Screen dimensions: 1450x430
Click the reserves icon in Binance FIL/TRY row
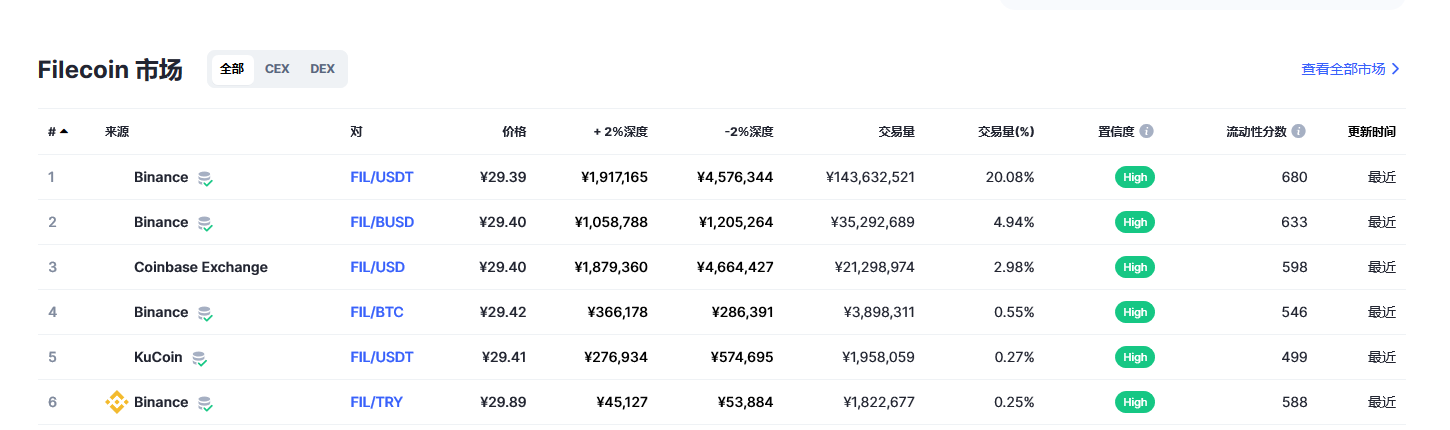(x=205, y=403)
